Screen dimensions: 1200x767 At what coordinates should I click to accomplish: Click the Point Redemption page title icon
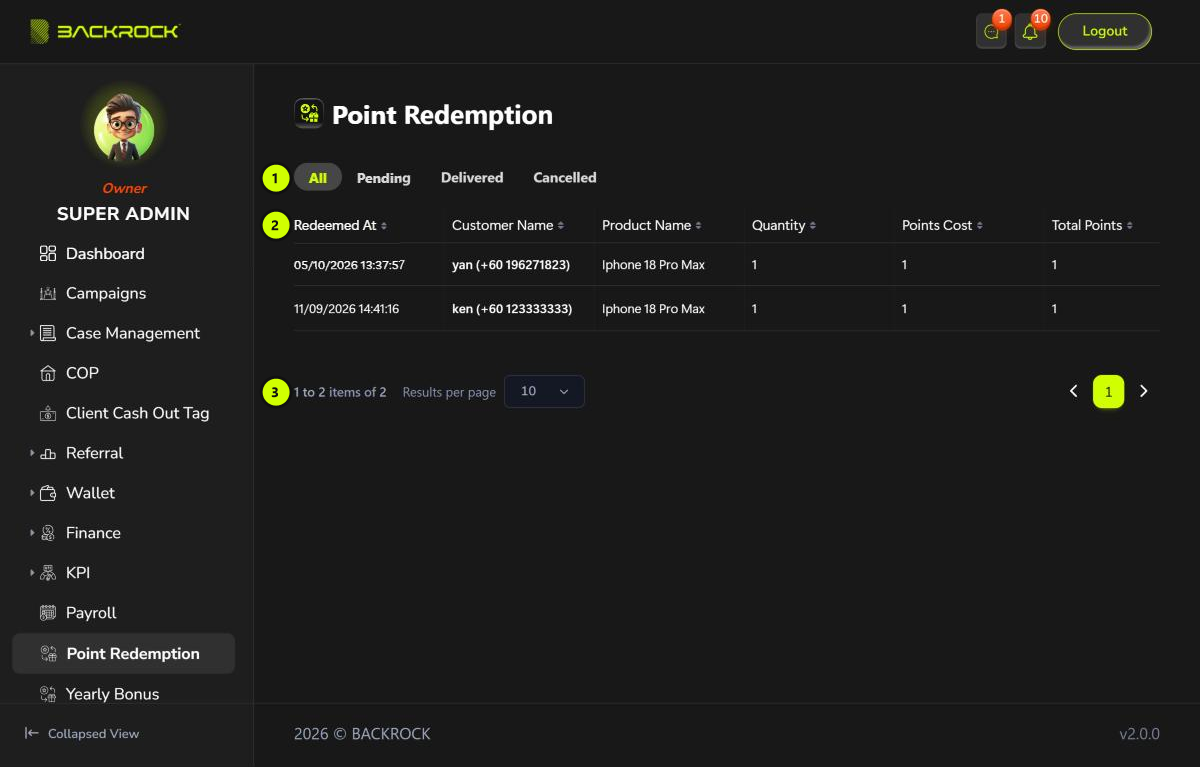[309, 114]
